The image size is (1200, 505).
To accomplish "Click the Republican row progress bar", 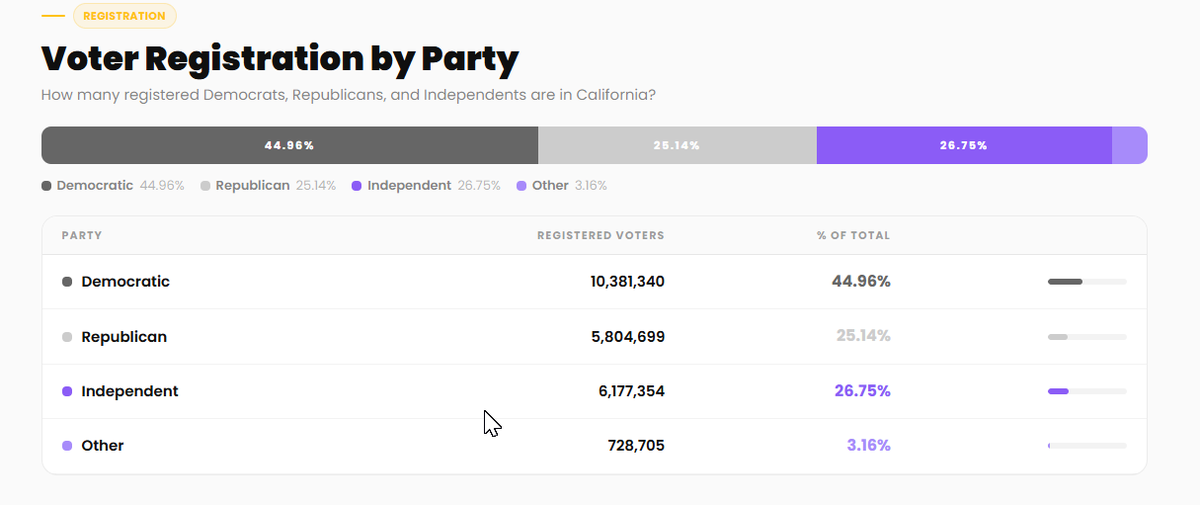I will (x=1087, y=337).
